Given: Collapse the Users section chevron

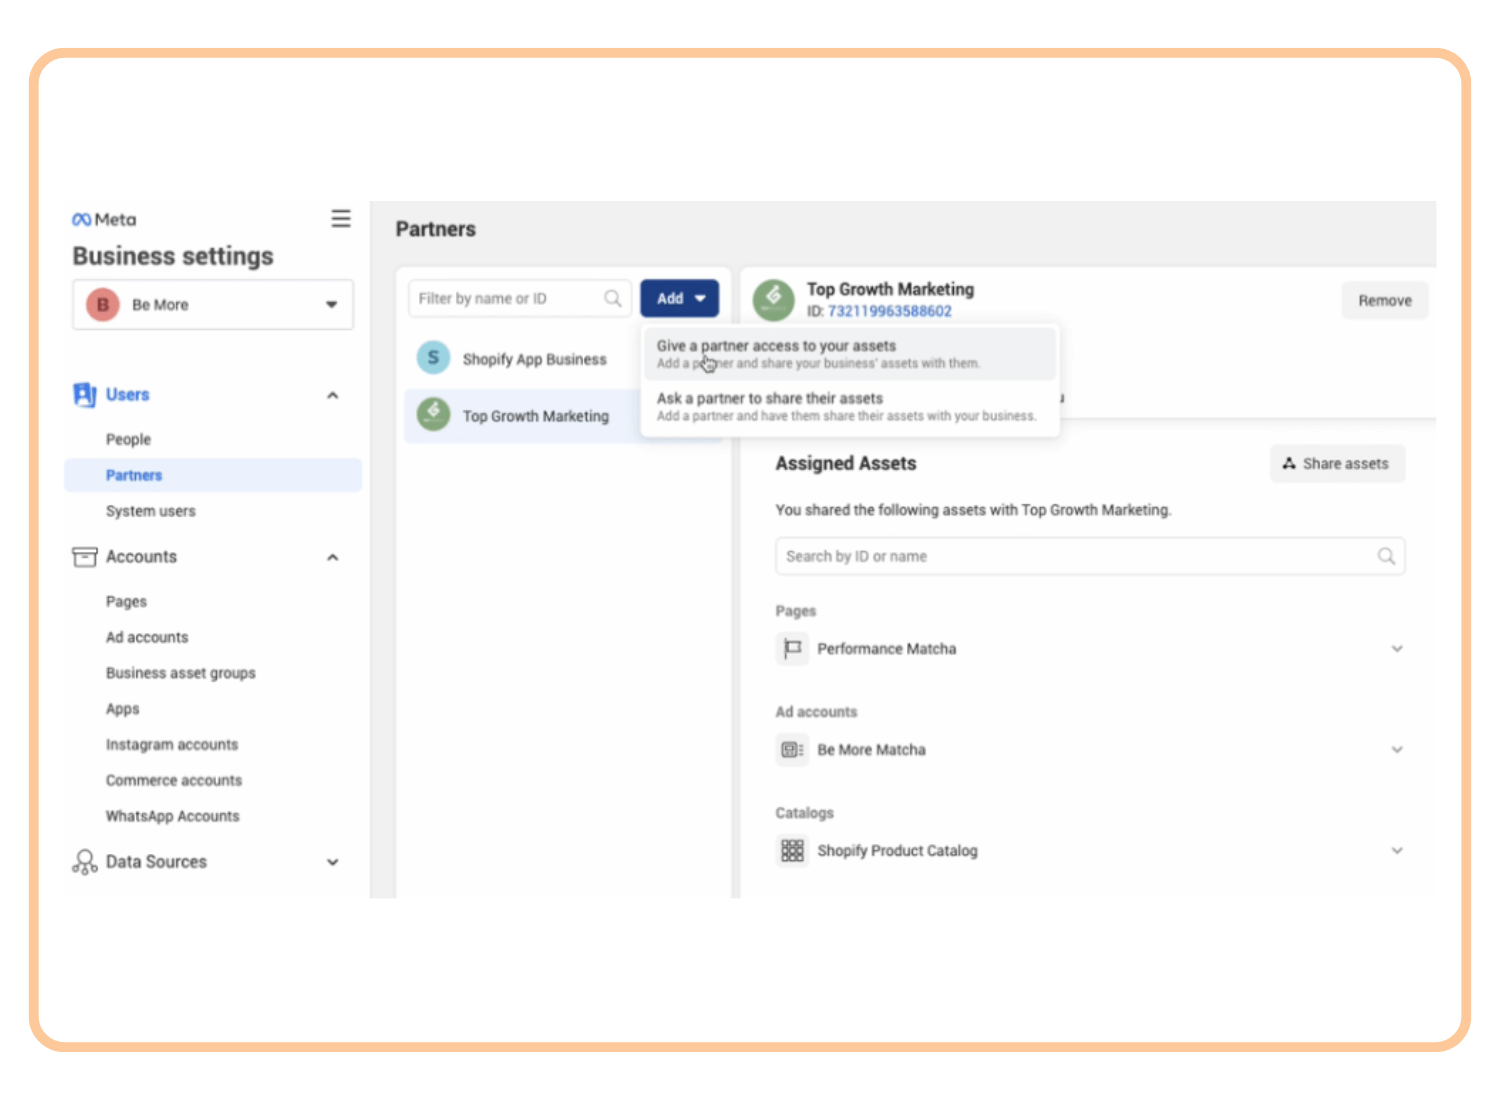Looking at the screenshot, I should pyautogui.click(x=333, y=395).
